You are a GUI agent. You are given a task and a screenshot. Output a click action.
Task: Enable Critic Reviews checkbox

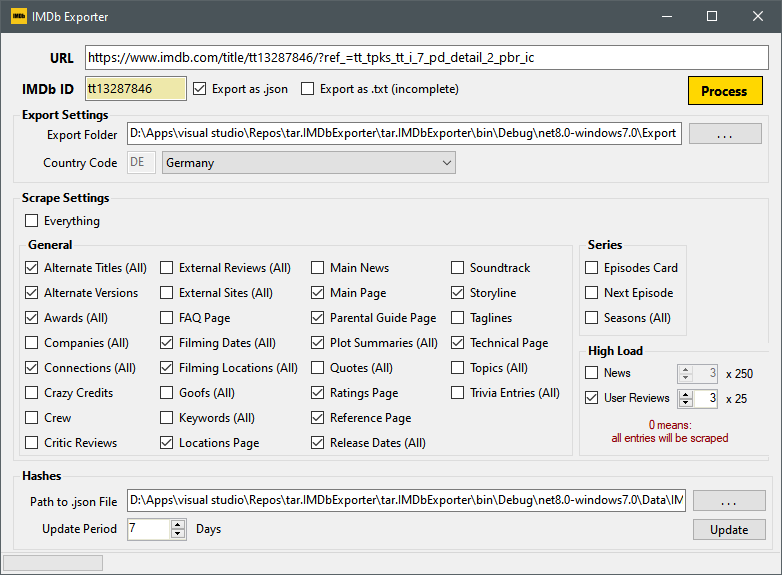point(31,442)
